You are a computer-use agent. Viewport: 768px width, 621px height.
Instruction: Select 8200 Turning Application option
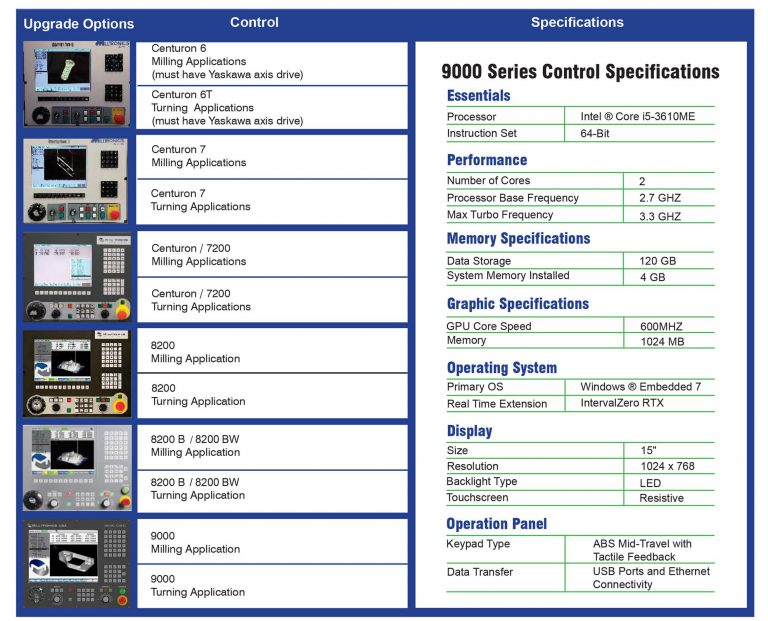click(x=272, y=395)
